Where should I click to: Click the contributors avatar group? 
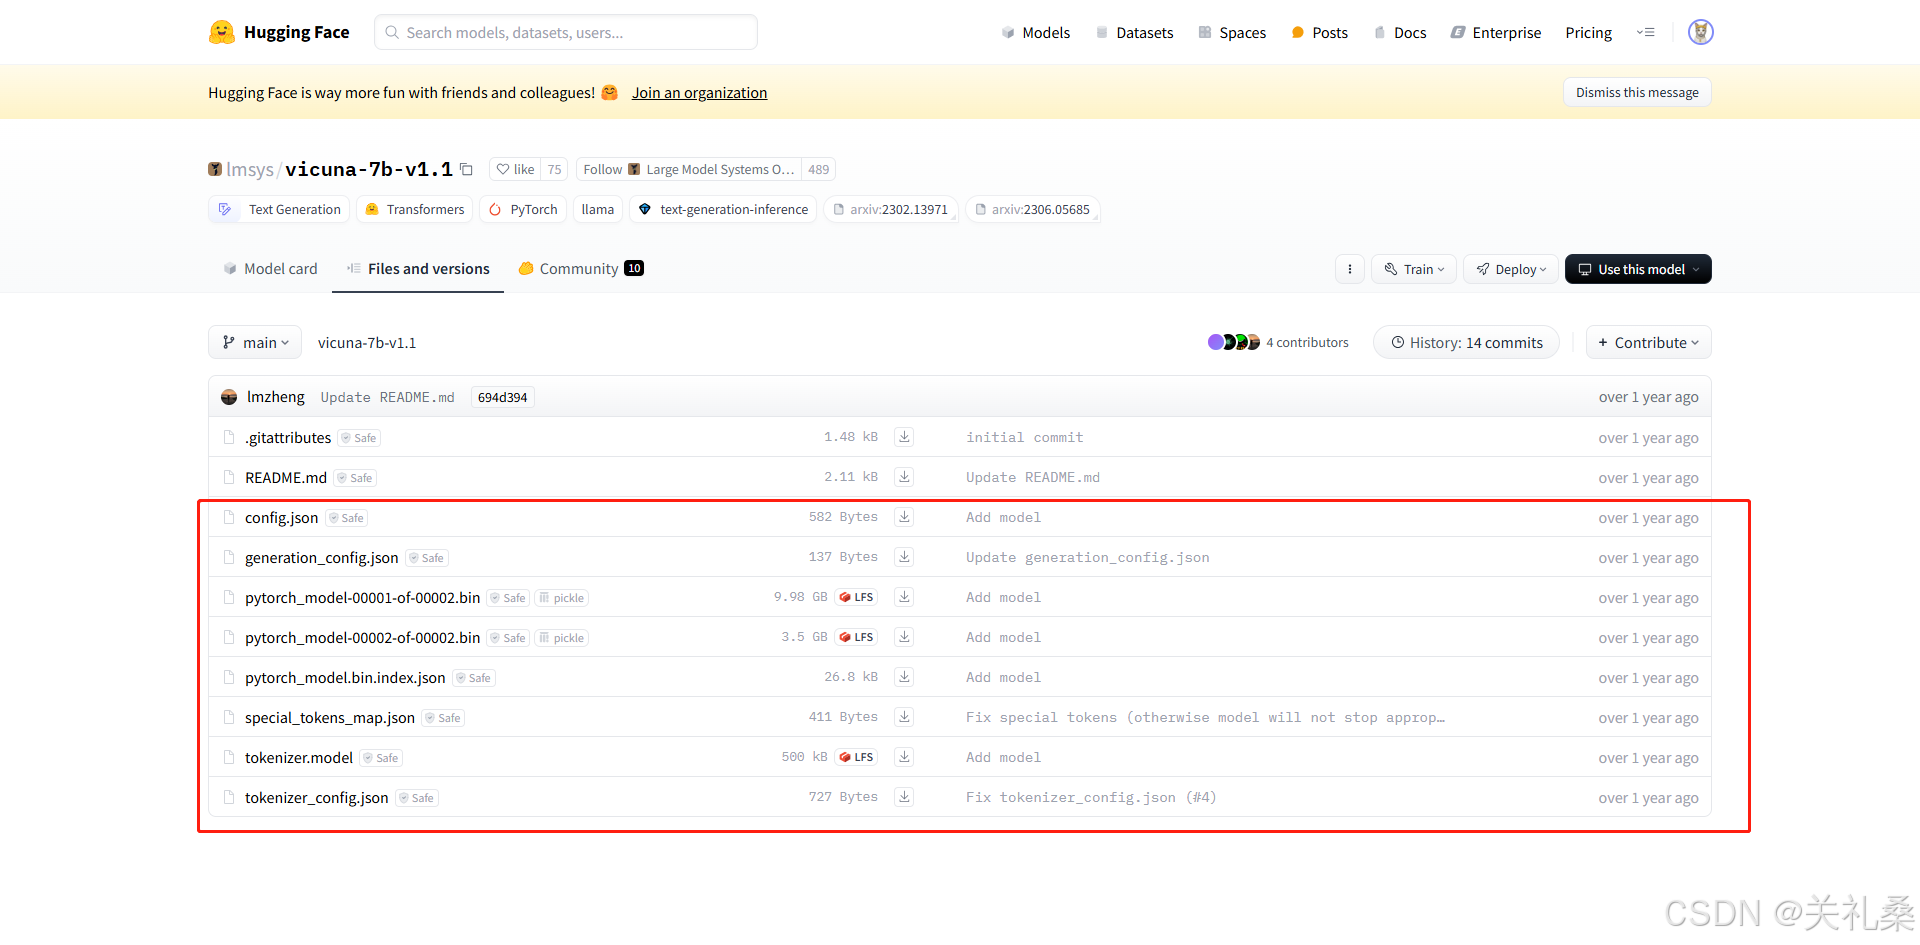pyautogui.click(x=1234, y=342)
